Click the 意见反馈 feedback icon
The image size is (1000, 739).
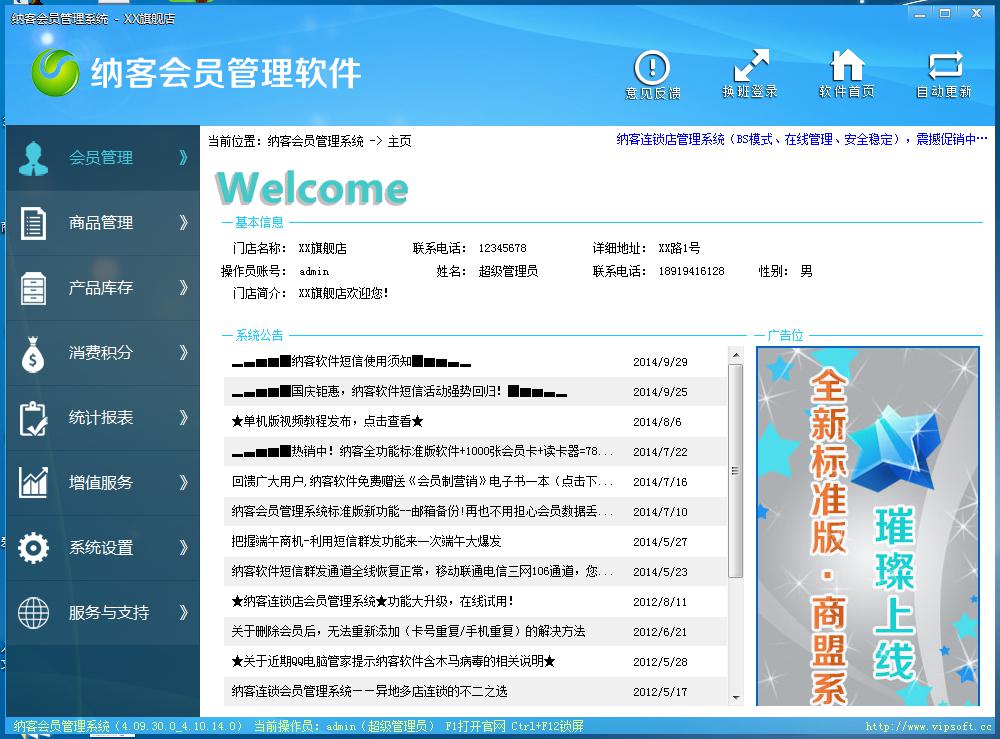pyautogui.click(x=652, y=68)
